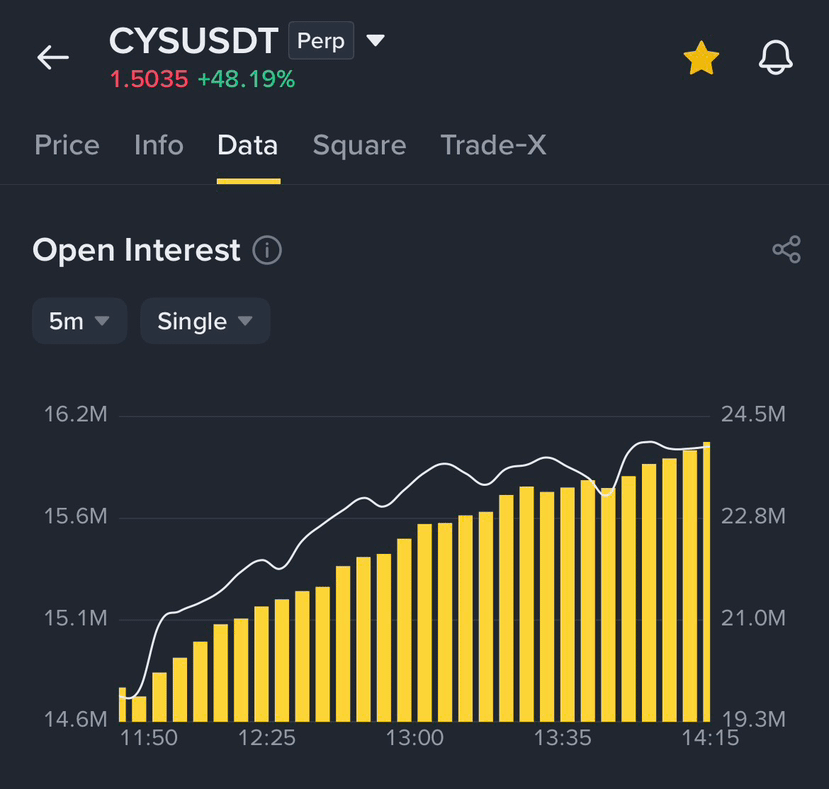
Task: Tap the Perp contract badge
Action: pos(321,40)
